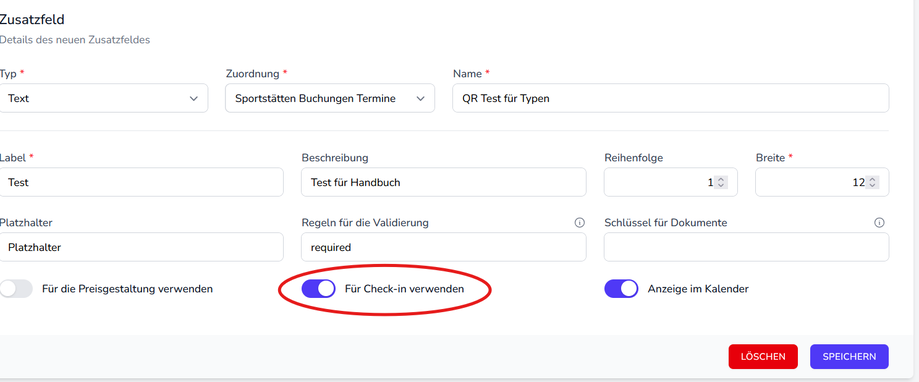Click the Anzeige im Kalender label text

click(698, 289)
